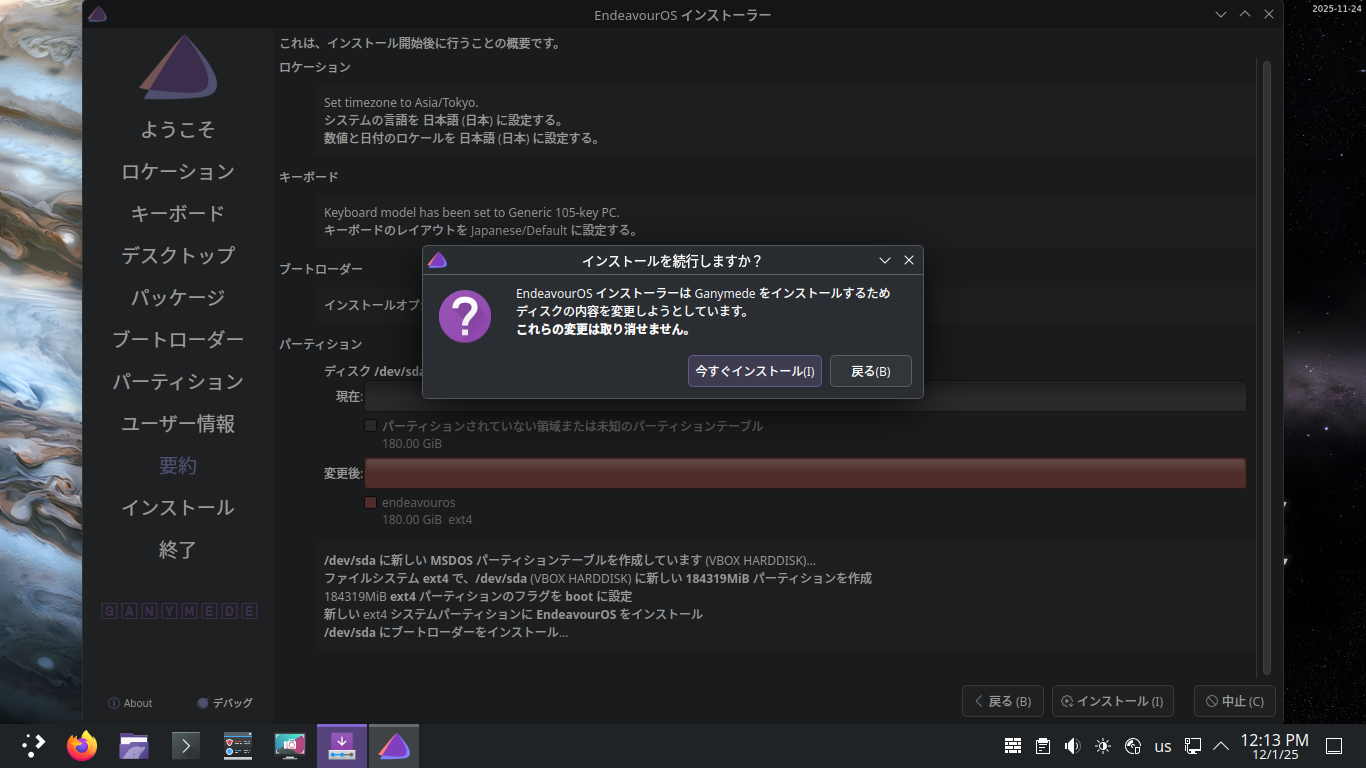Launch the screenshot tool from the taskbar

[x=290, y=746]
